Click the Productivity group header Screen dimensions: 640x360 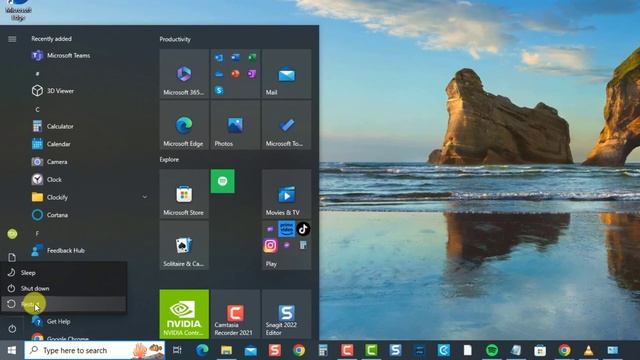pyautogui.click(x=175, y=39)
